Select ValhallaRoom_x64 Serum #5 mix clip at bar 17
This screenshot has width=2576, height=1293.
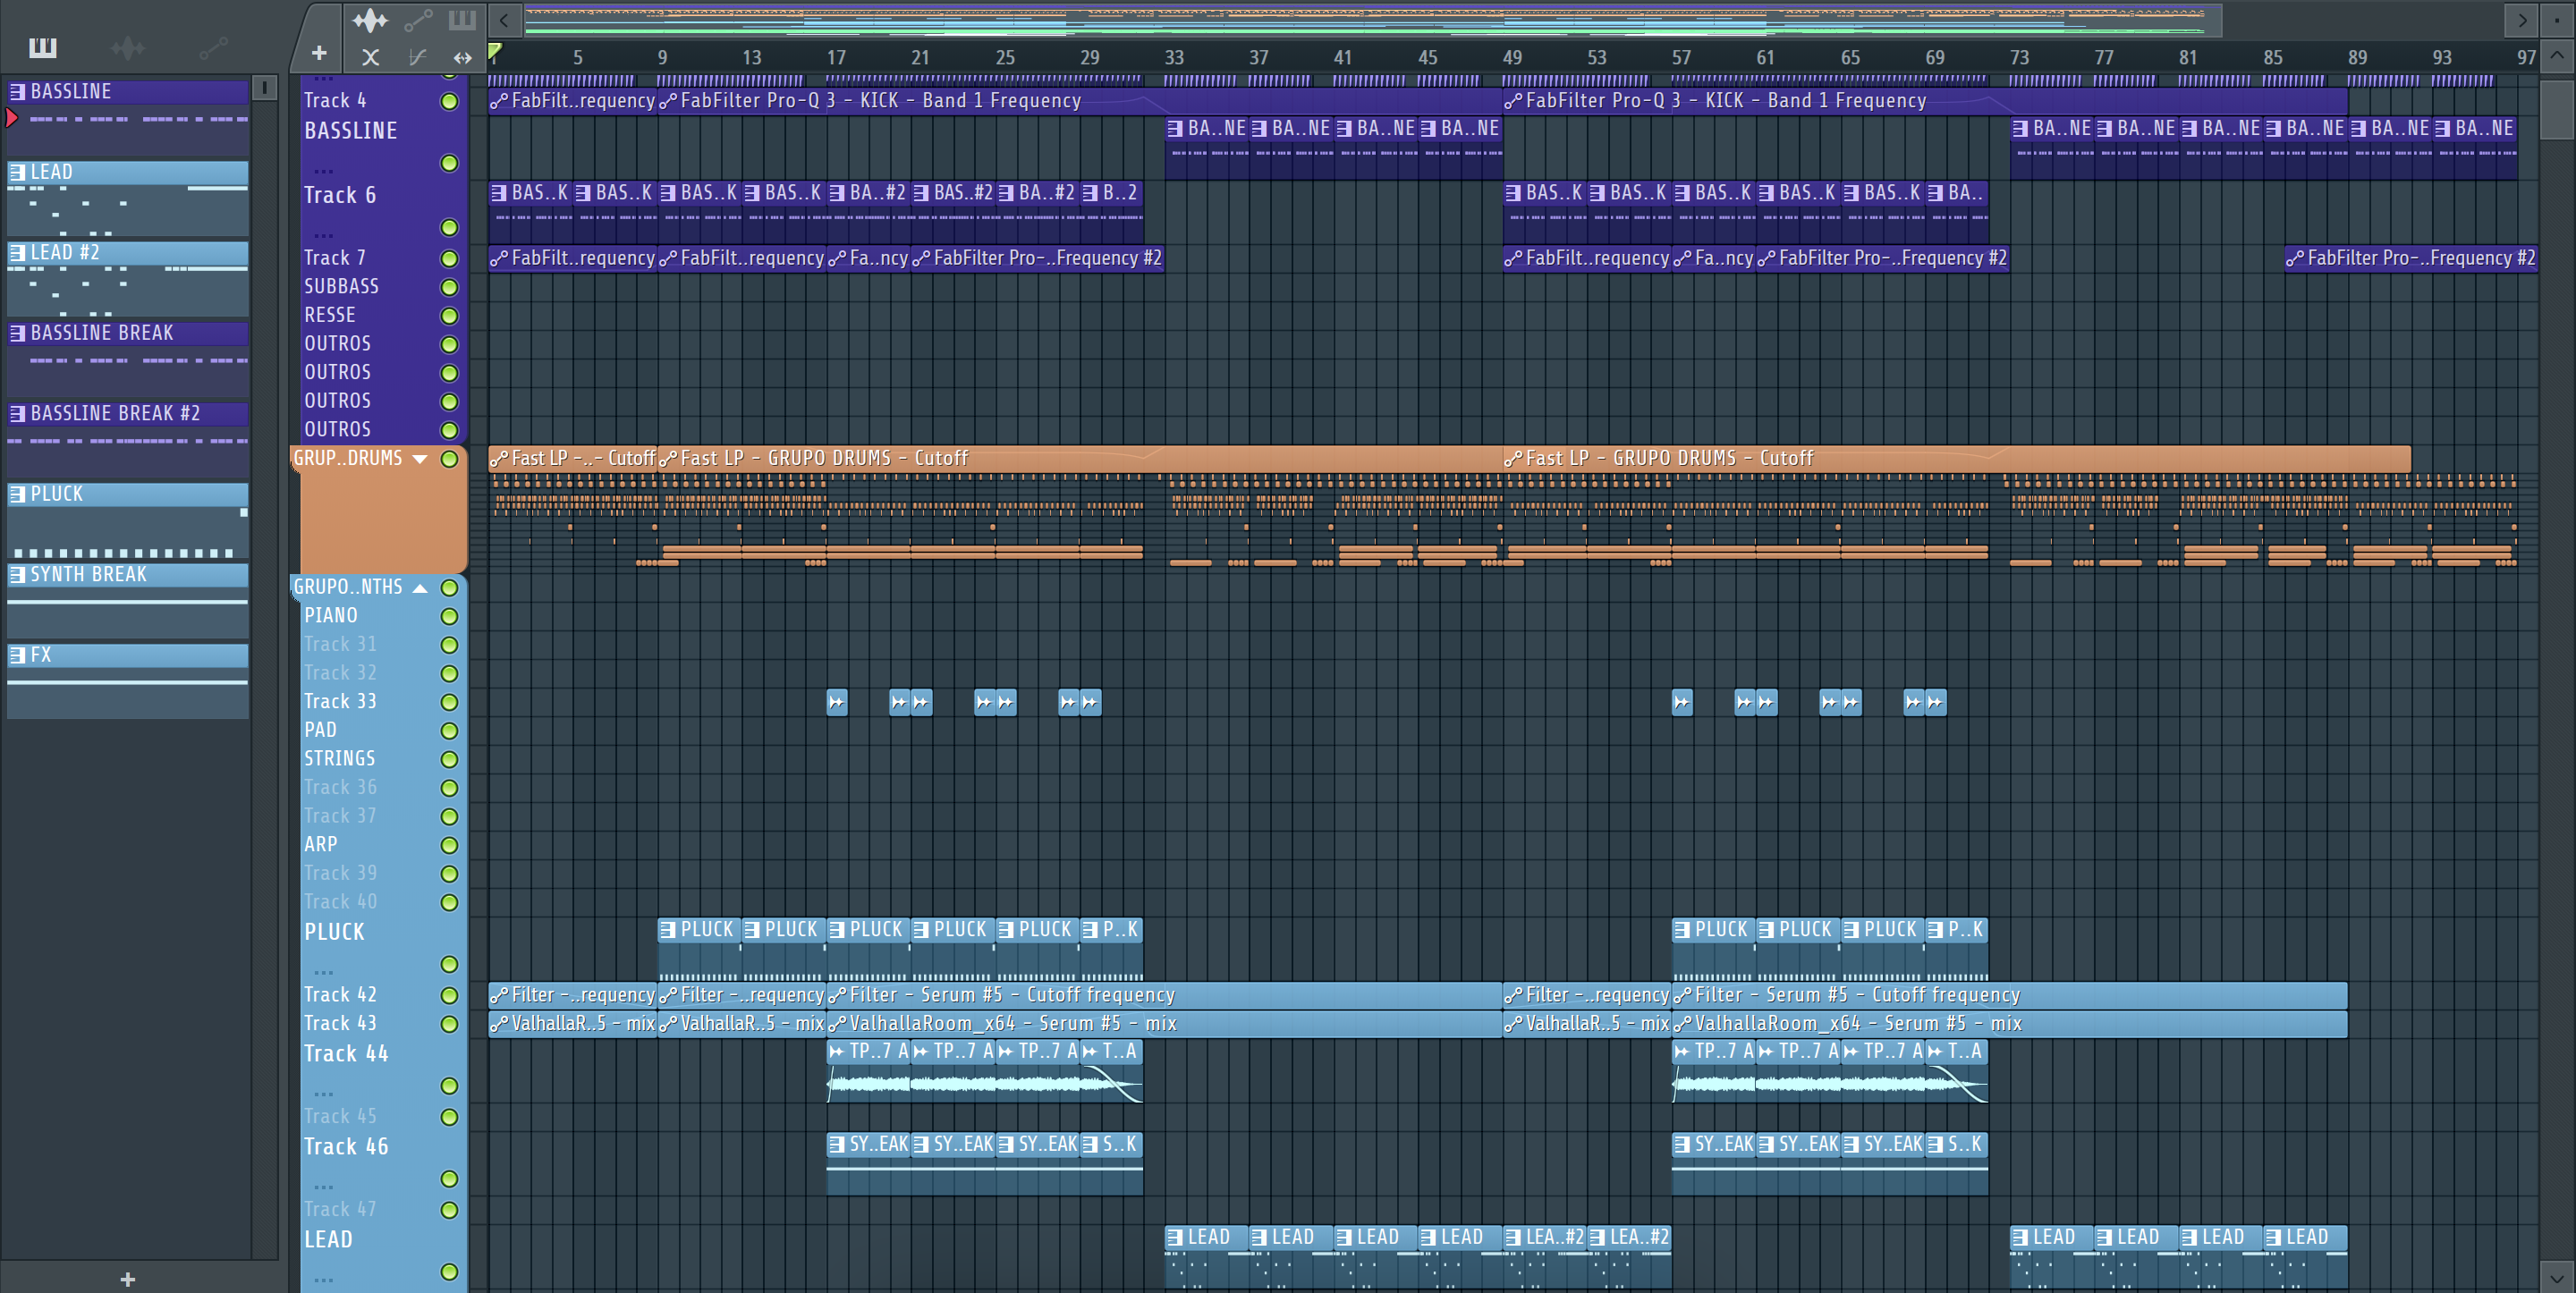(1164, 1023)
